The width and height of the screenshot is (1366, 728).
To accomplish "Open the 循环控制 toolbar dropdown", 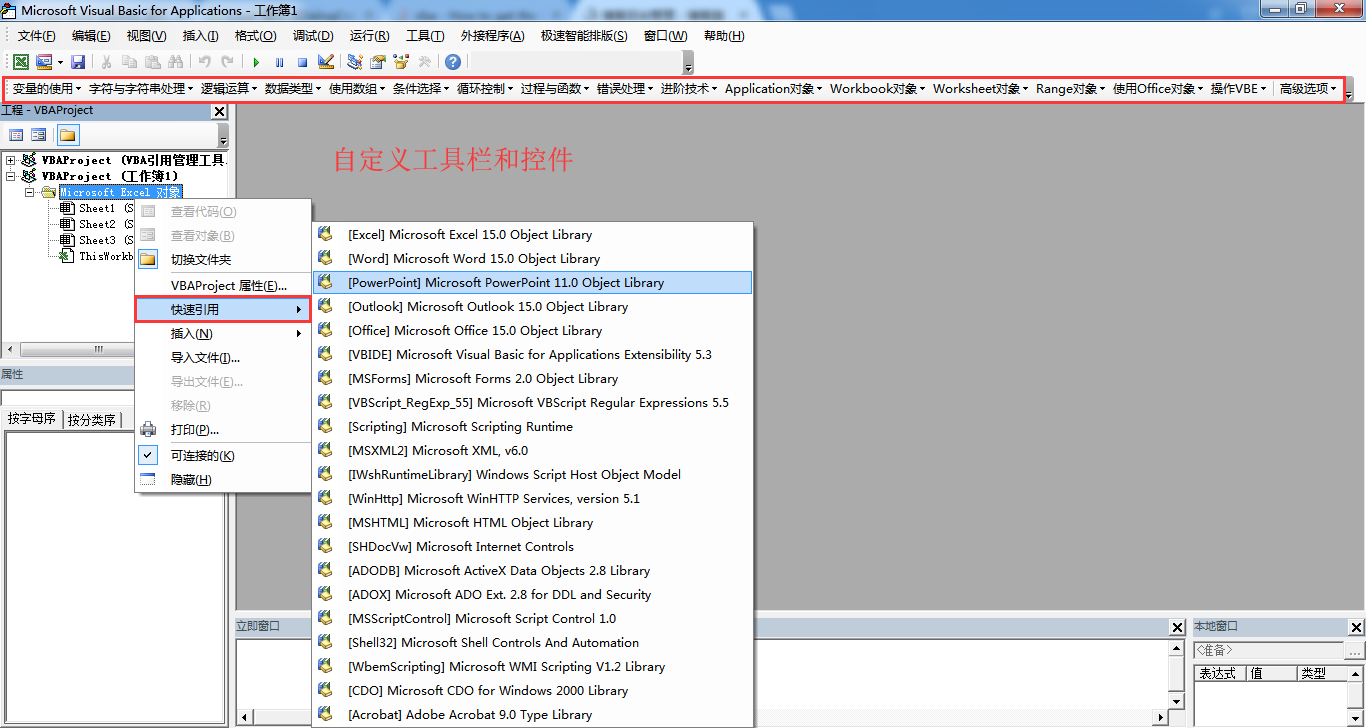I will click(485, 89).
